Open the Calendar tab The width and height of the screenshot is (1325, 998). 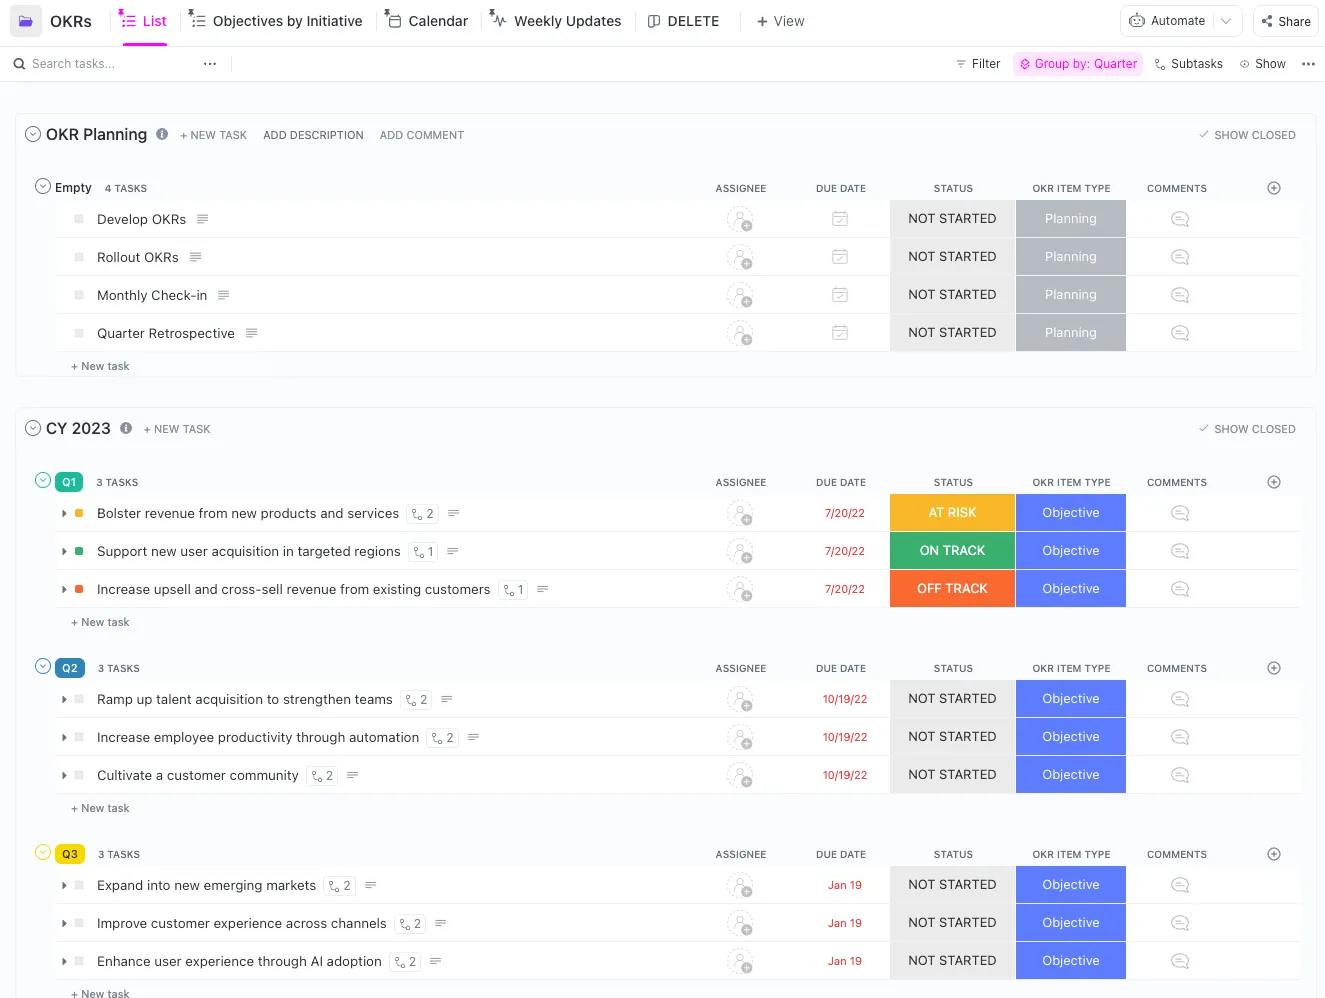pyautogui.click(x=427, y=21)
